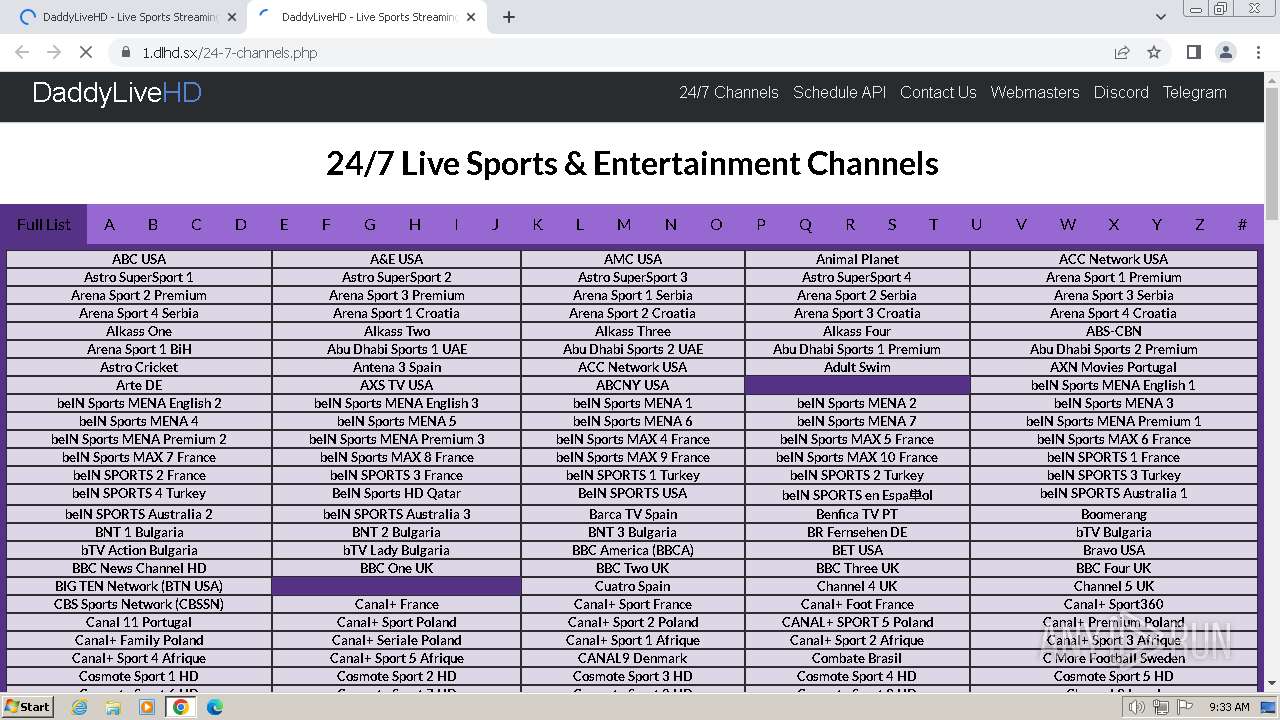Bookmark this page with star icon
This screenshot has height=720, width=1280.
pyautogui.click(x=1154, y=52)
